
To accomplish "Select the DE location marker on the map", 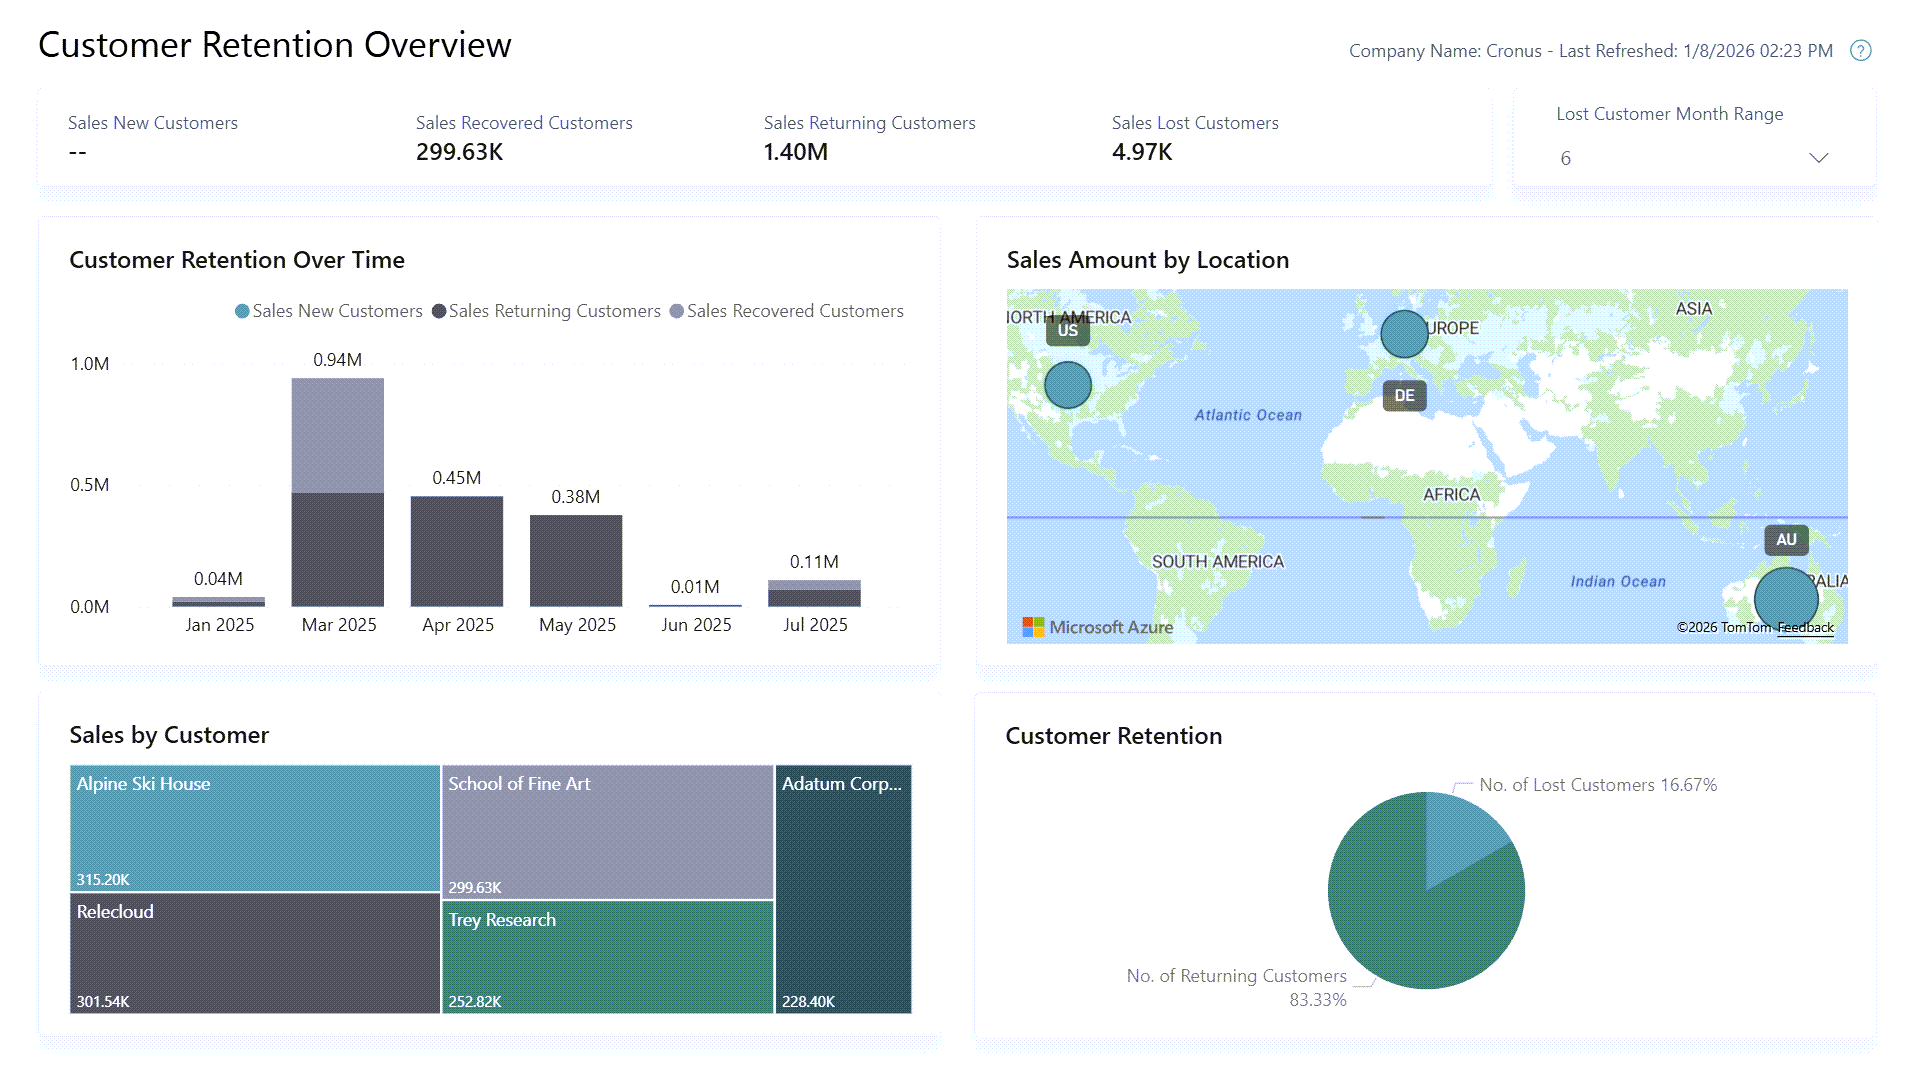I will (1403, 395).
